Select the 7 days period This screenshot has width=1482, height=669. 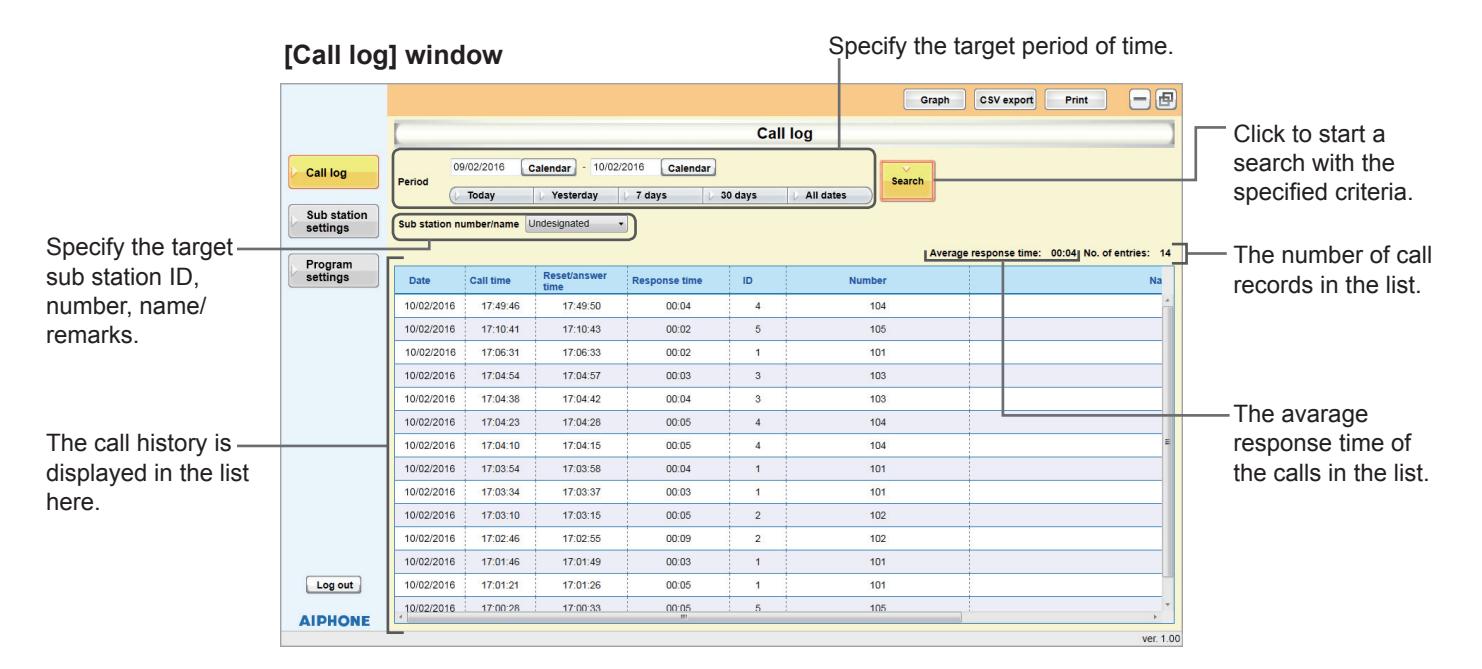coord(662,195)
